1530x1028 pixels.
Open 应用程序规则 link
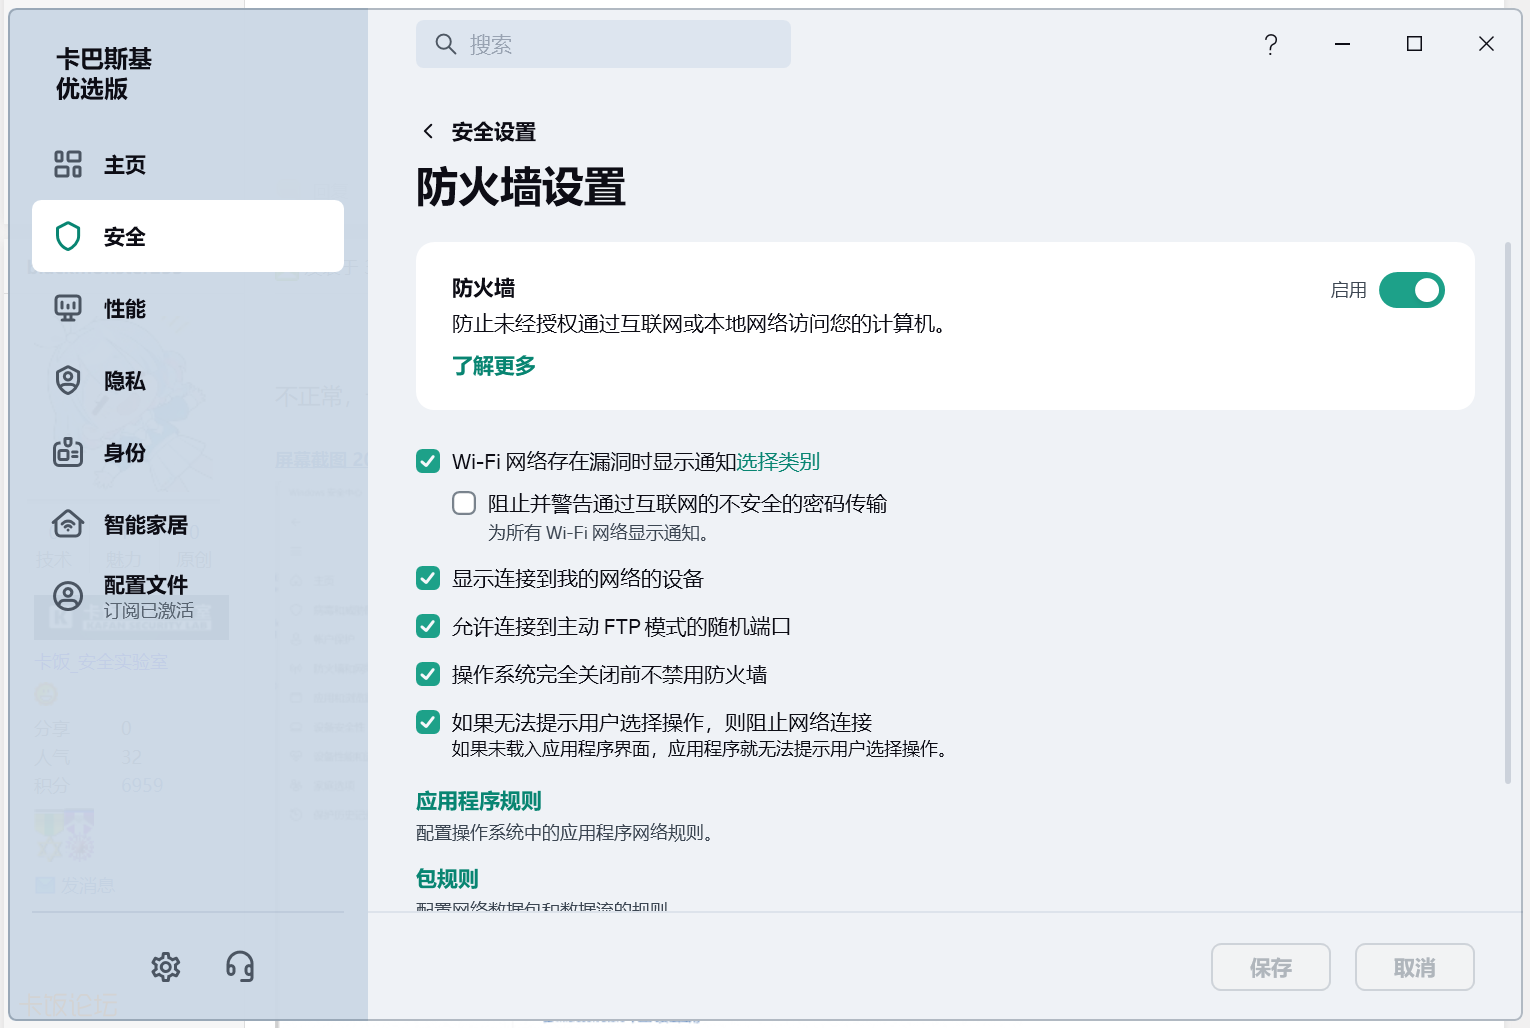[x=478, y=801]
